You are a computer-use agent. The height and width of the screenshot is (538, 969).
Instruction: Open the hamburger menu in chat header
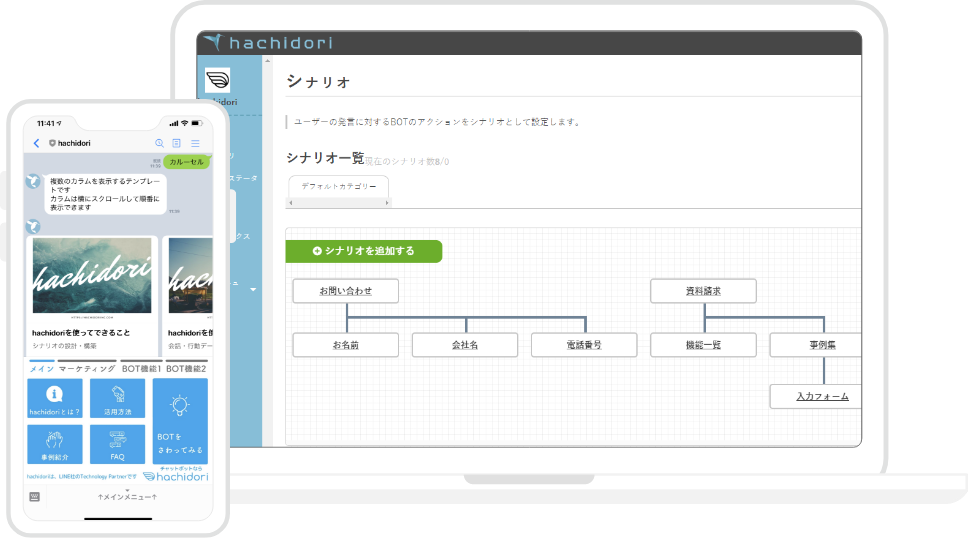click(x=195, y=143)
